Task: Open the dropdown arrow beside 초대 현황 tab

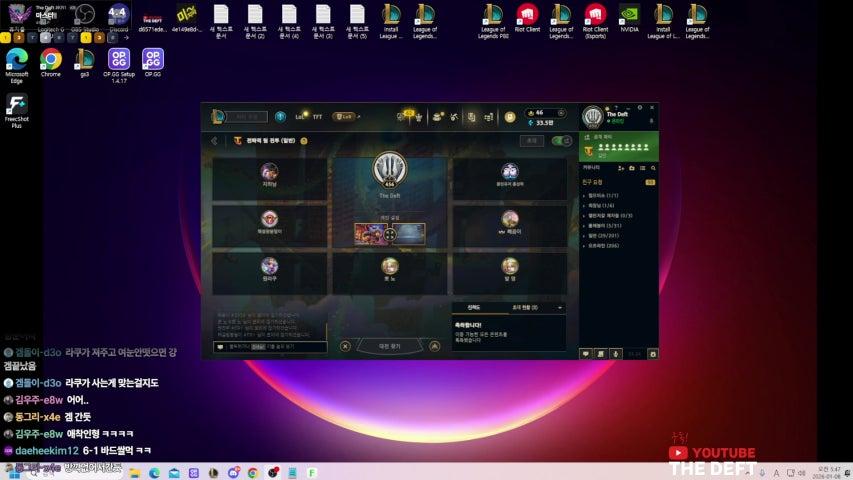Action: pos(560,307)
